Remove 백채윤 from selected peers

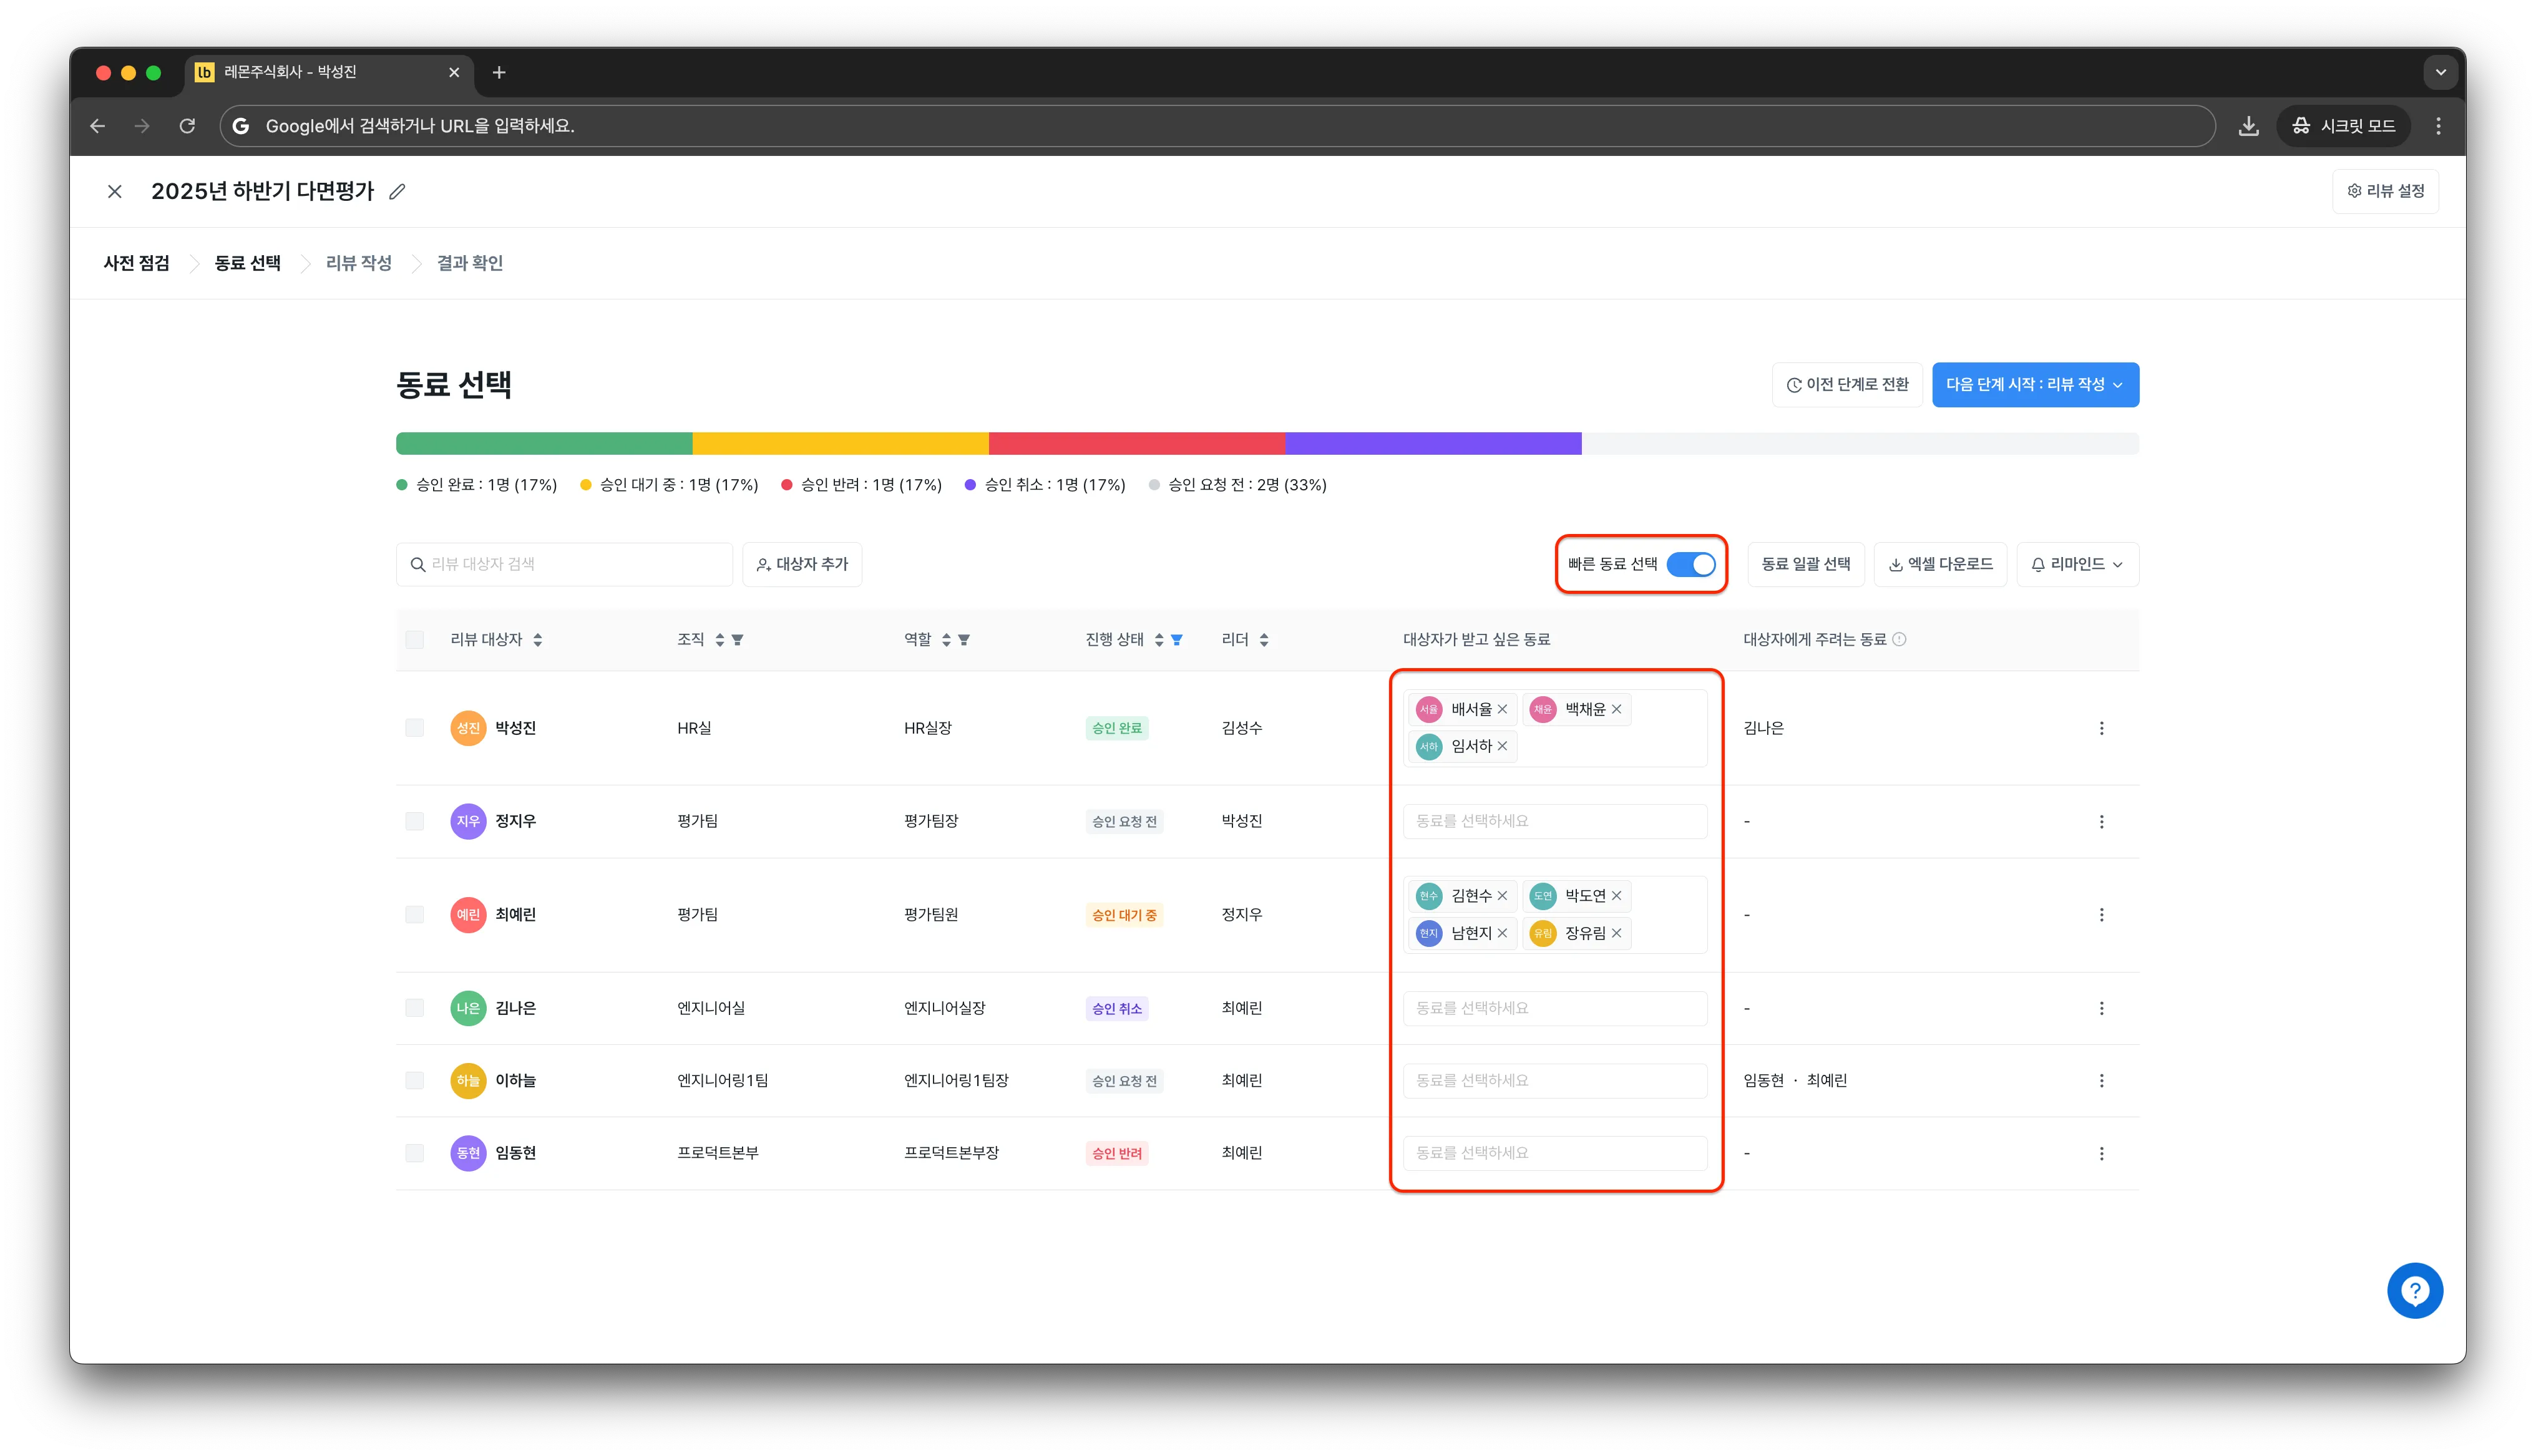click(1616, 709)
